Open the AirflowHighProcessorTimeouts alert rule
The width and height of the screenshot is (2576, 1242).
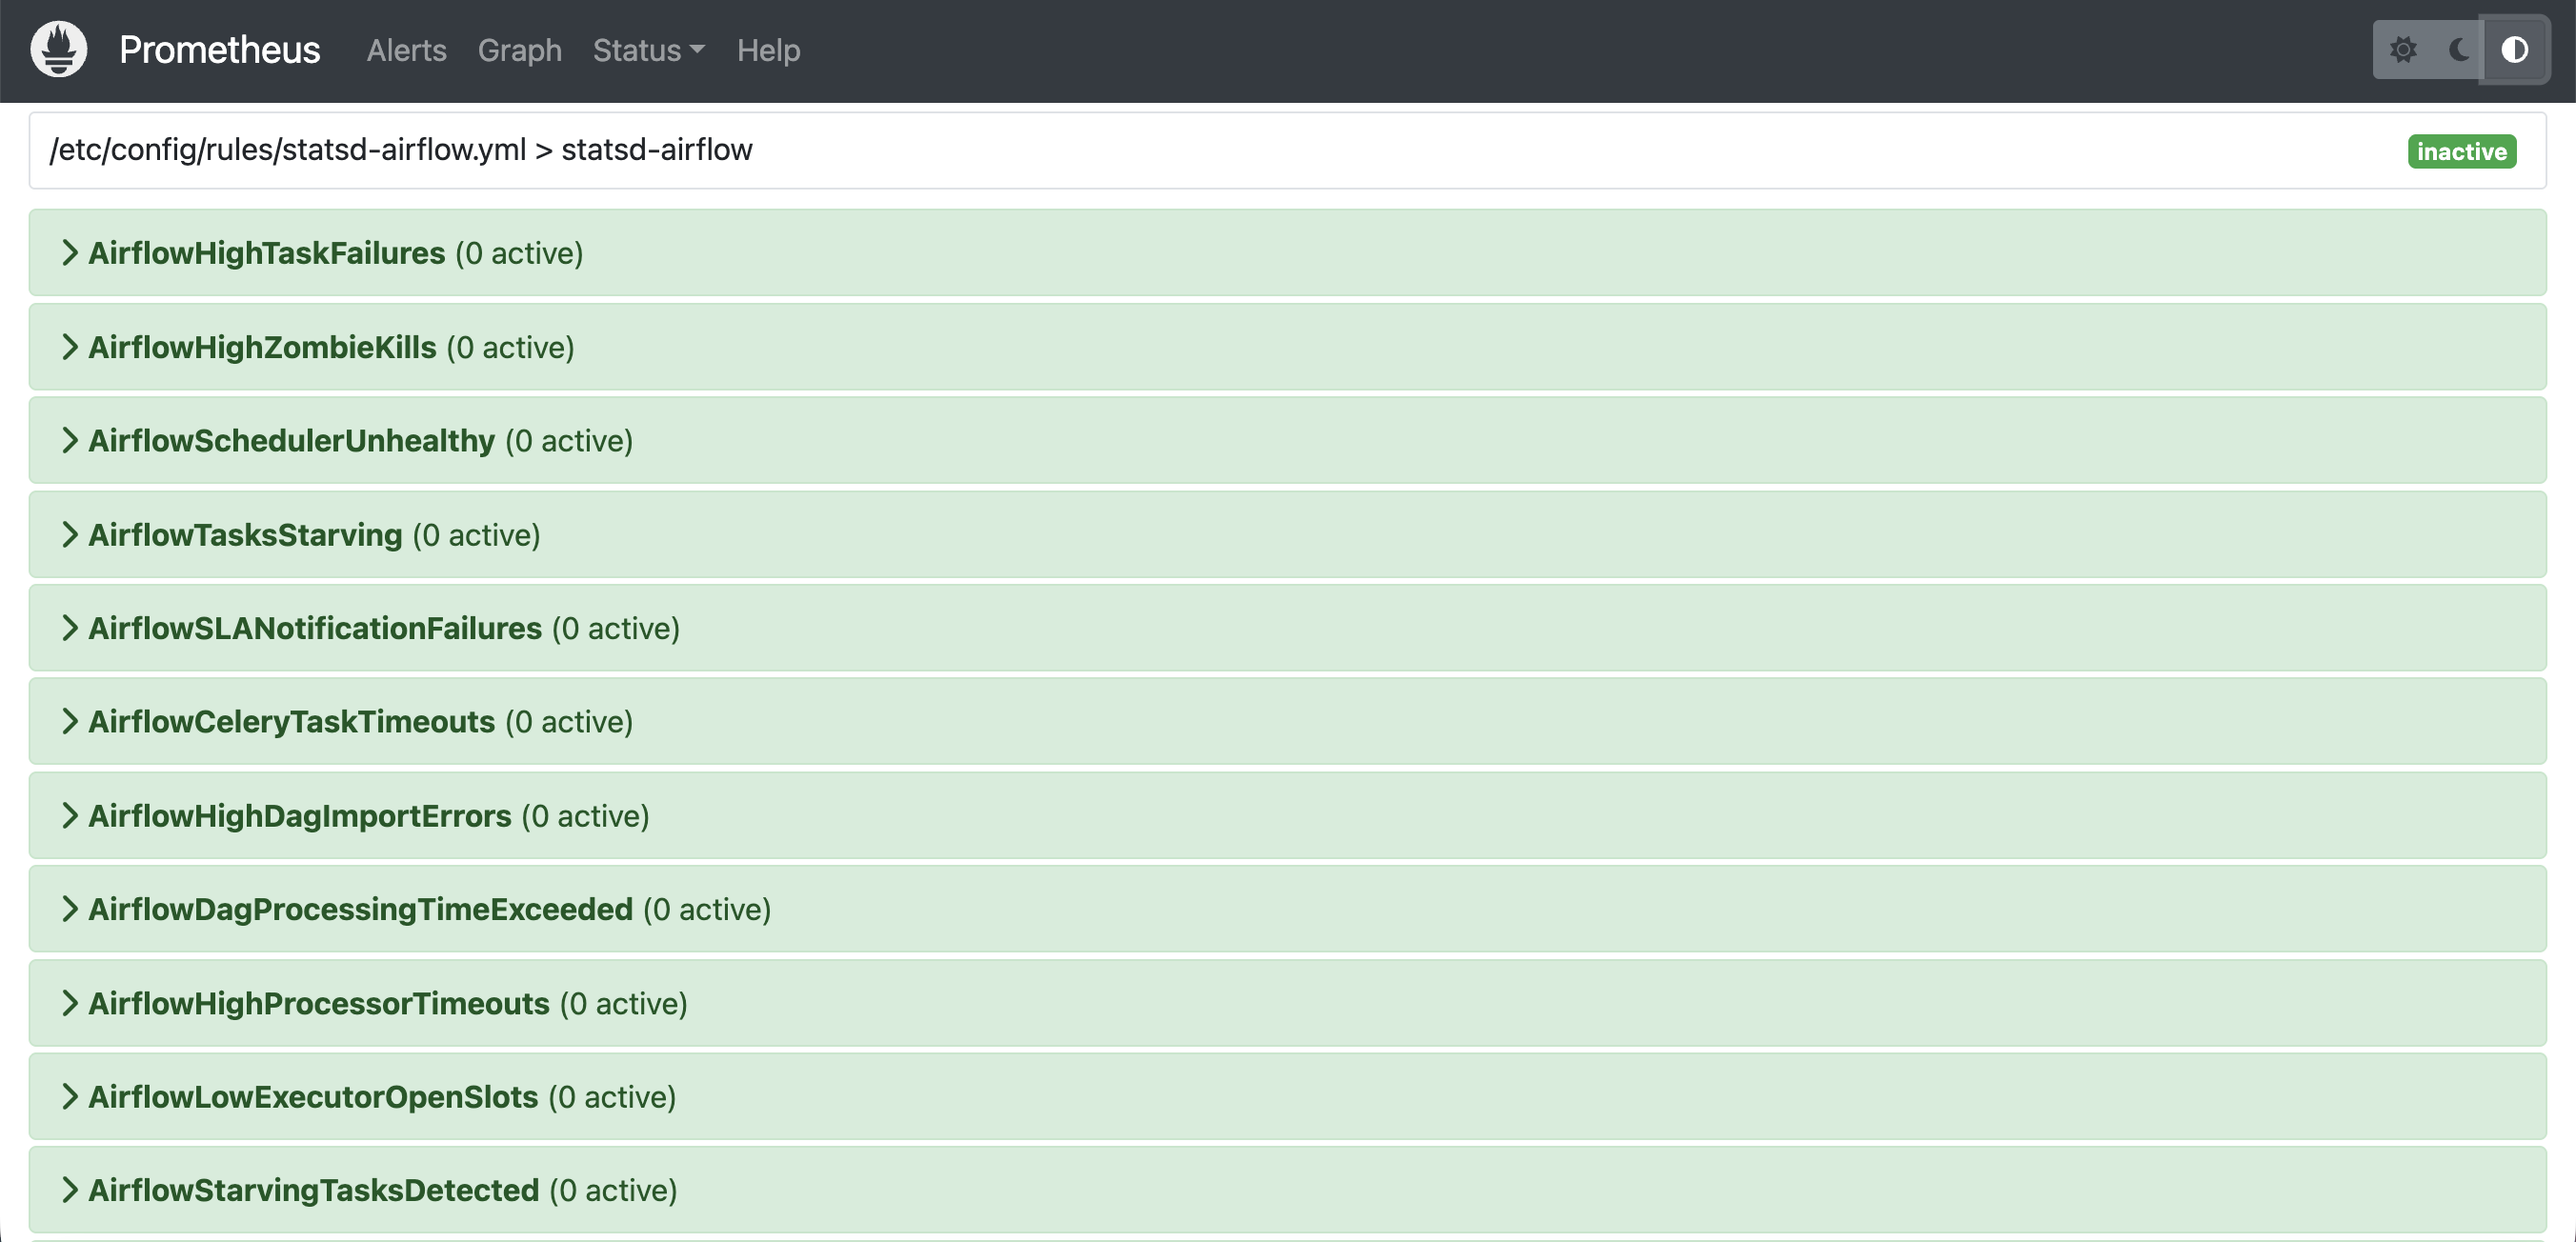(318, 1003)
